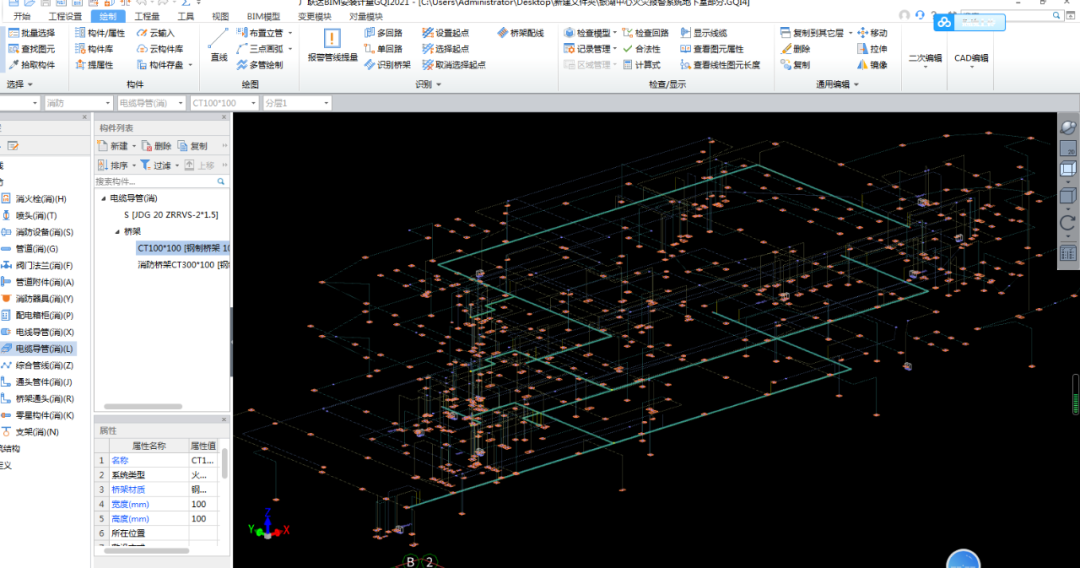Expand the 检查模型 dropdown
Viewport: 1080px width, 568px height.
pyautogui.click(x=614, y=33)
